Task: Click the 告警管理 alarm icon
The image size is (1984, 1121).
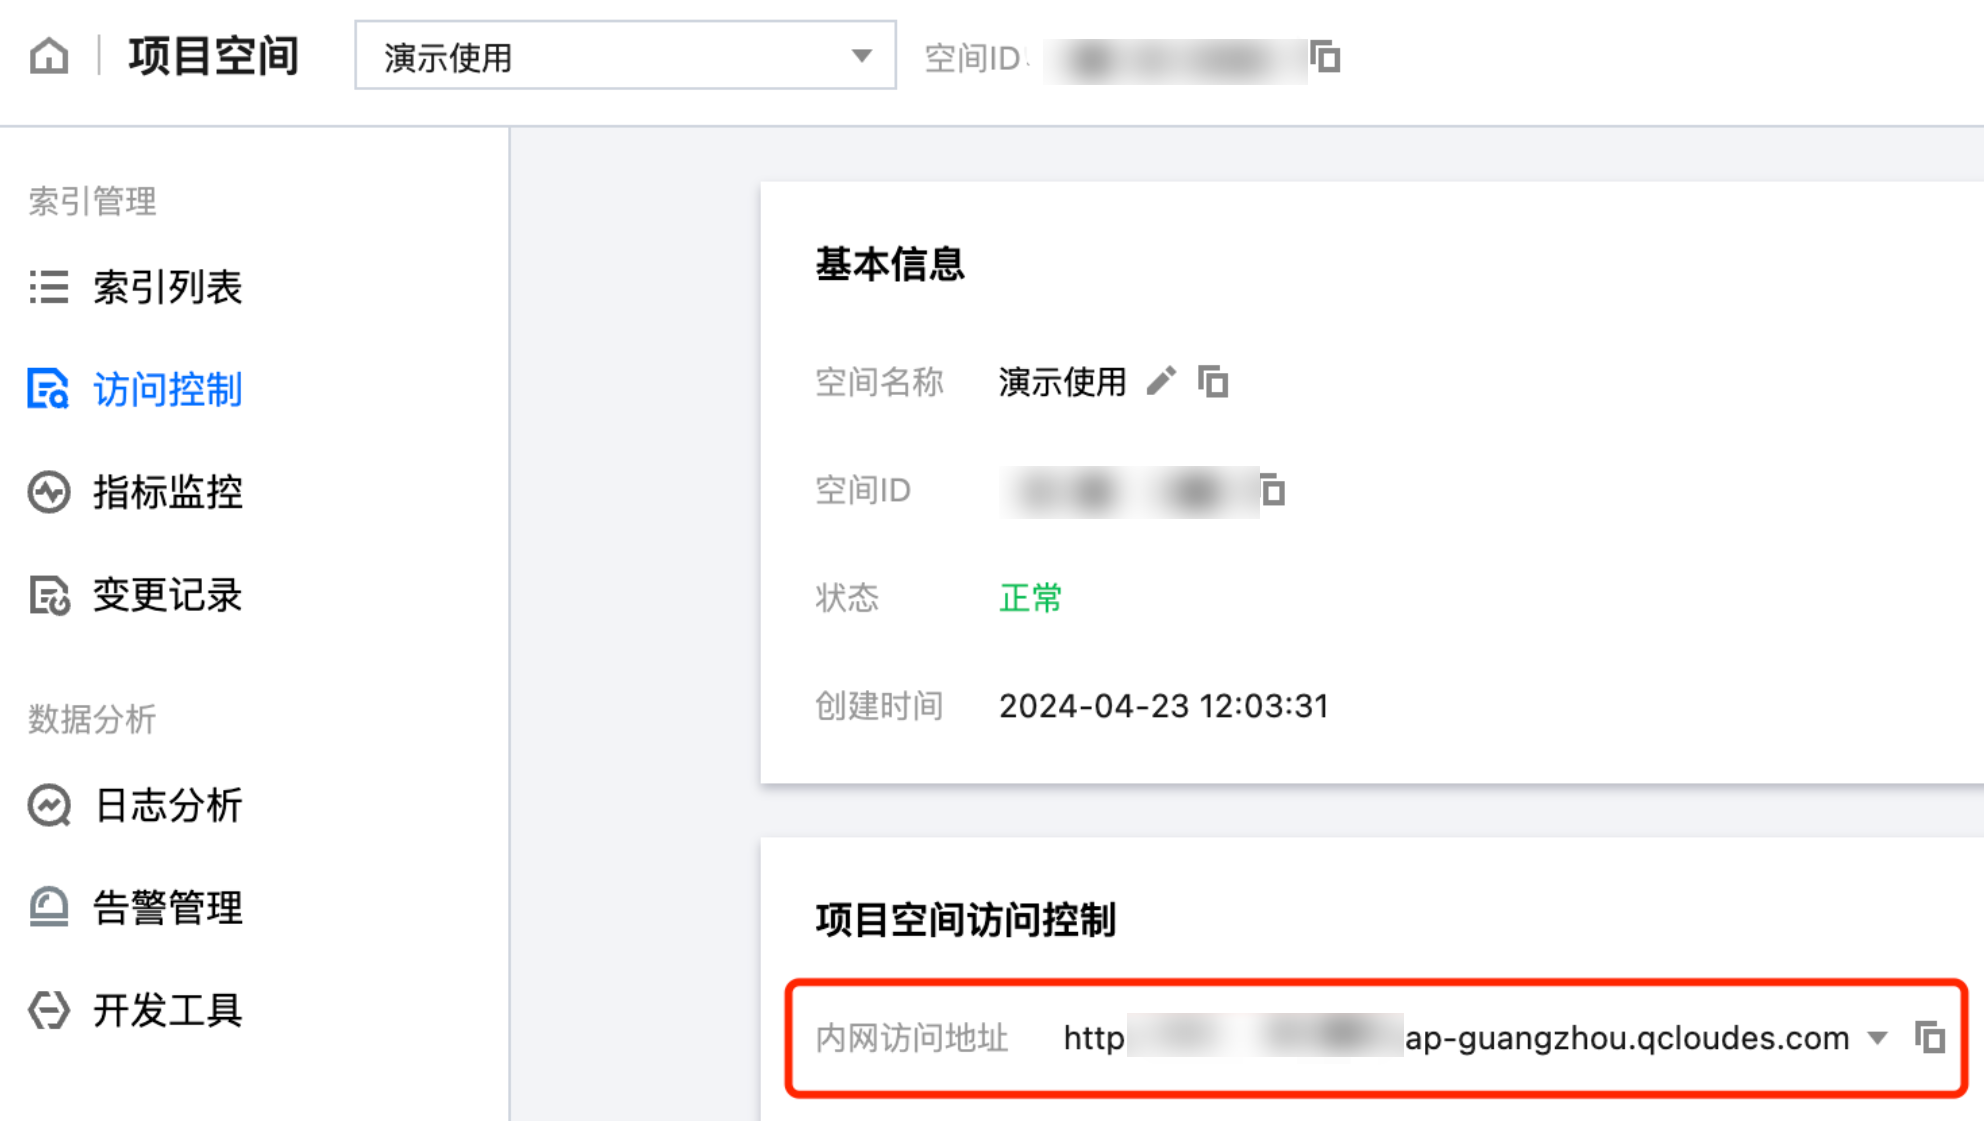Action: coord(48,908)
